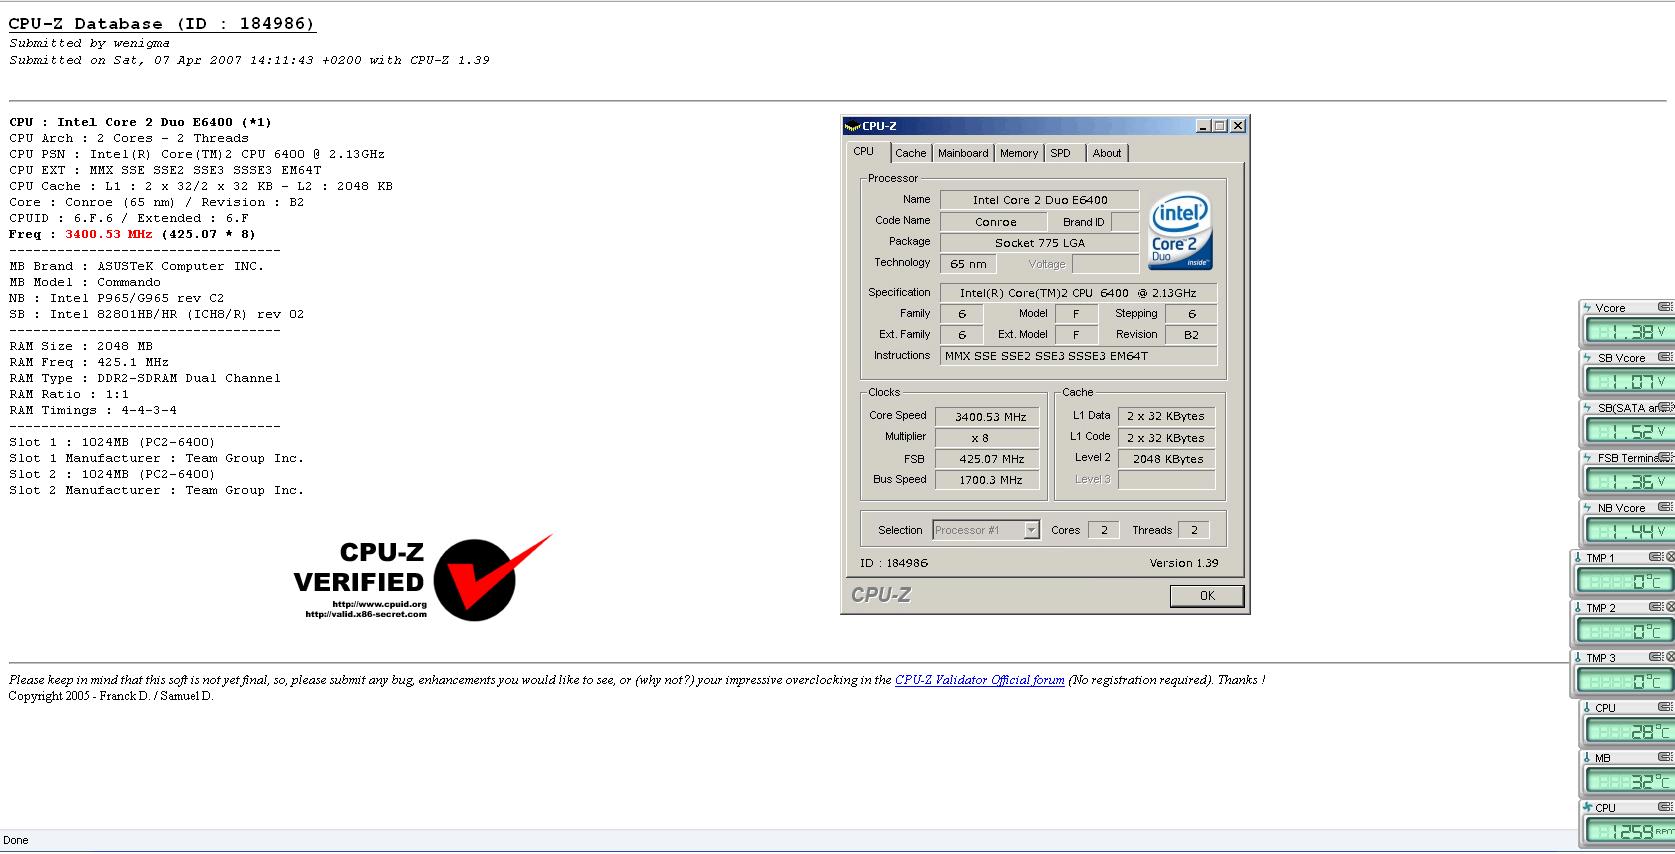
Task: Click the Instructions field
Action: [x=1079, y=356]
